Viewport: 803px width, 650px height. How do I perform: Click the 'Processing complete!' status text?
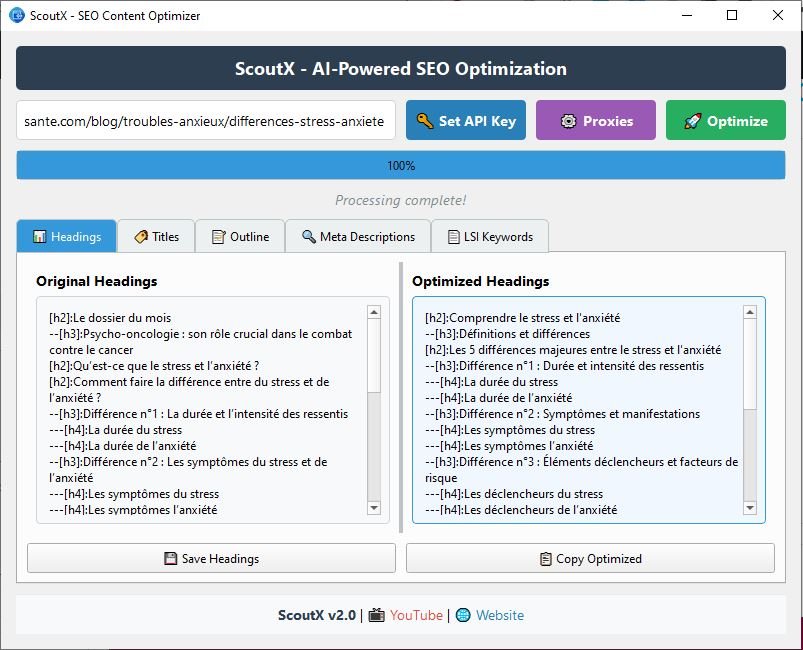pyautogui.click(x=401, y=200)
